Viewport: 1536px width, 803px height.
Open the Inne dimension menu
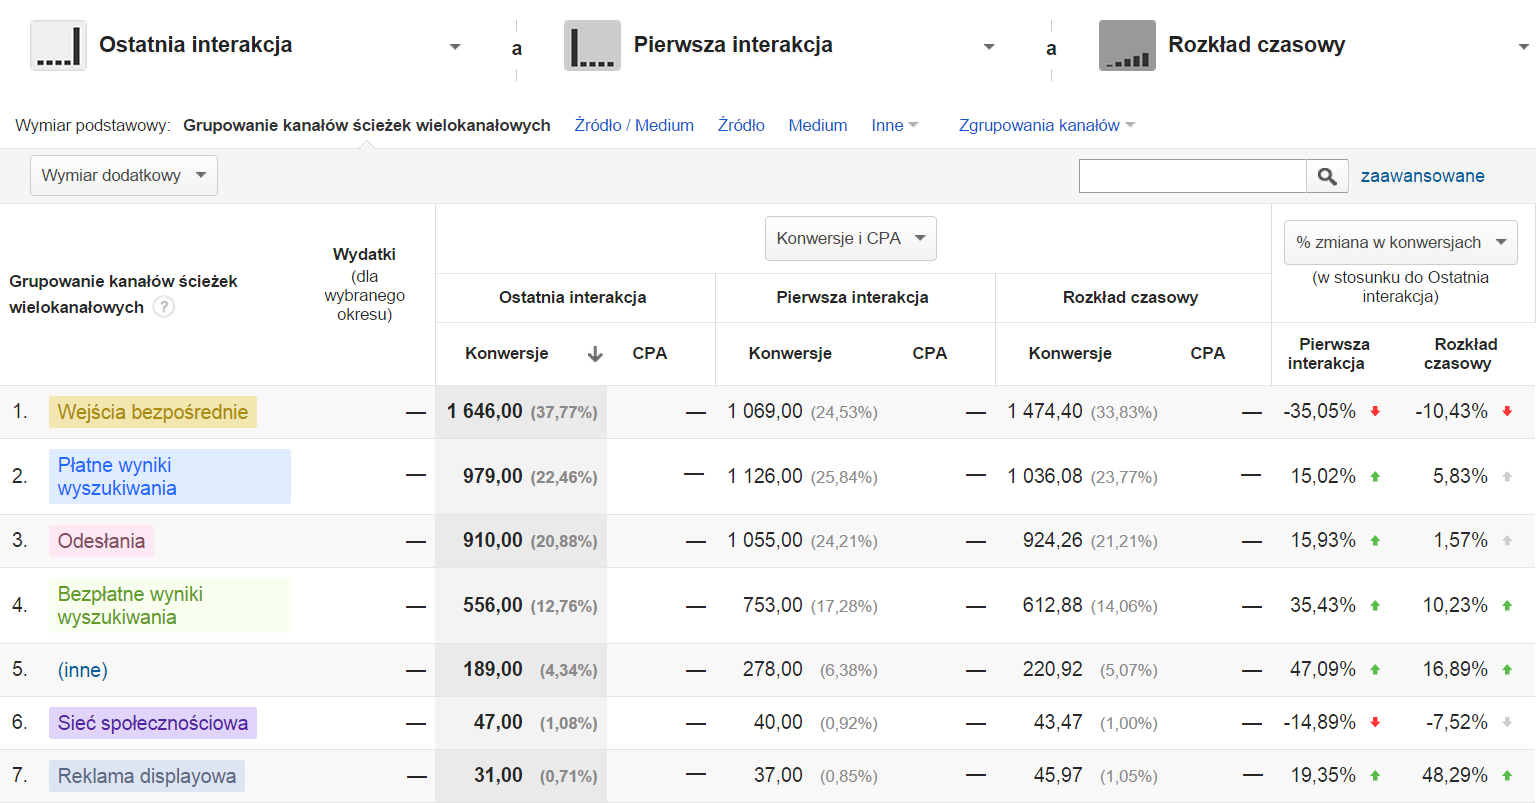(x=894, y=125)
